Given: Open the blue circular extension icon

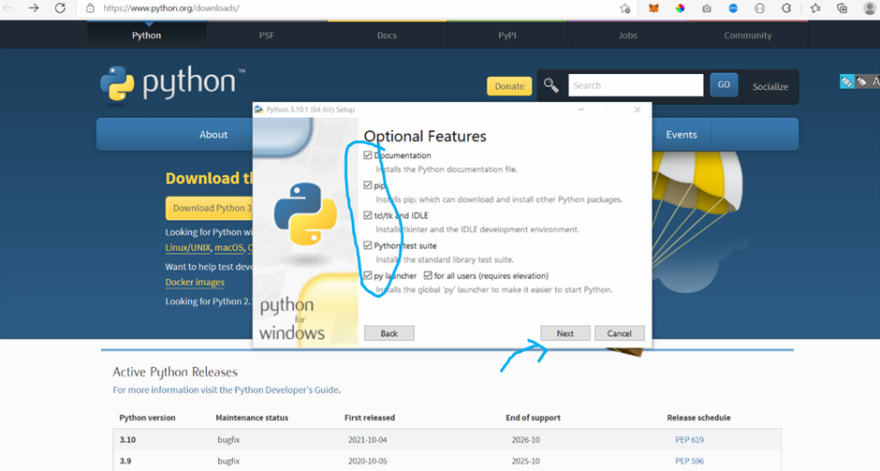Looking at the screenshot, I should [x=733, y=8].
